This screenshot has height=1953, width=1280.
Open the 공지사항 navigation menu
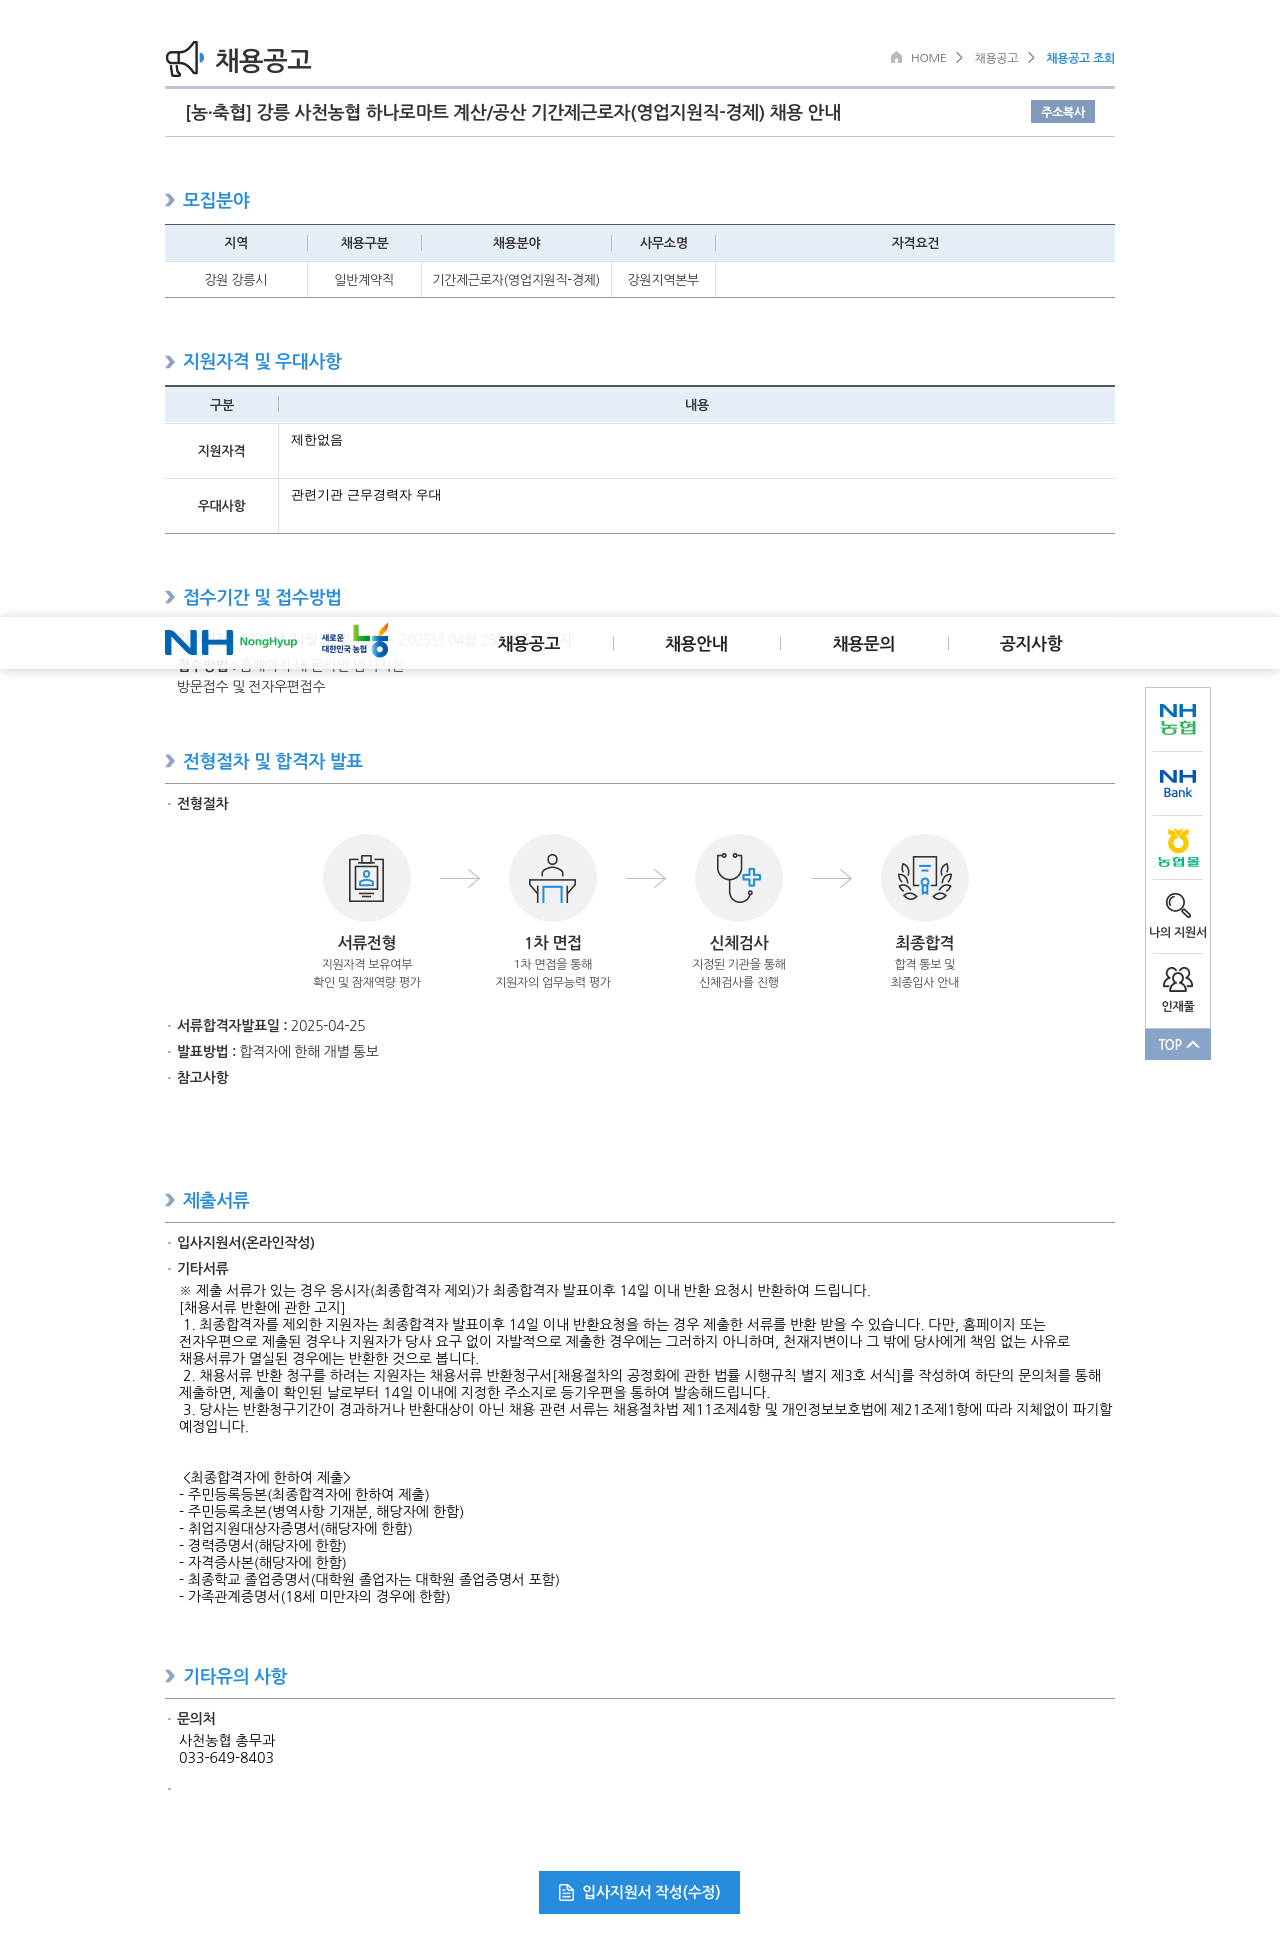(x=1031, y=643)
